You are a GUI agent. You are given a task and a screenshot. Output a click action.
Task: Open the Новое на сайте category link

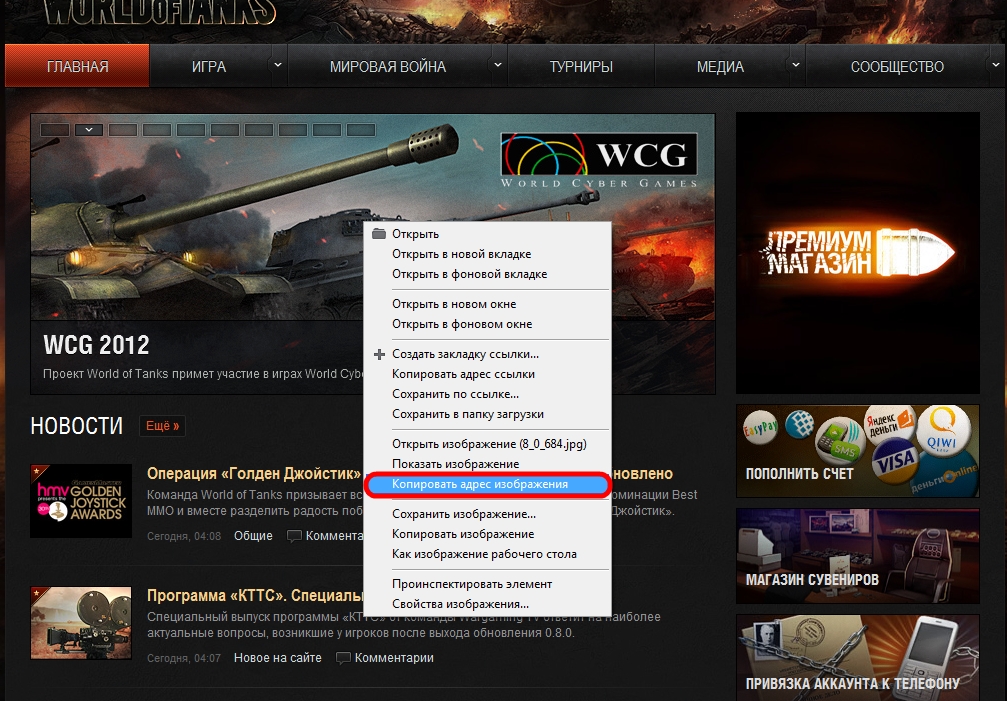[x=277, y=657]
